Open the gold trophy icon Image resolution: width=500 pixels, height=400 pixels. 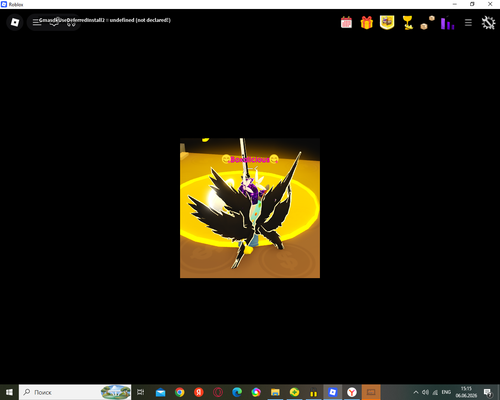(x=407, y=23)
